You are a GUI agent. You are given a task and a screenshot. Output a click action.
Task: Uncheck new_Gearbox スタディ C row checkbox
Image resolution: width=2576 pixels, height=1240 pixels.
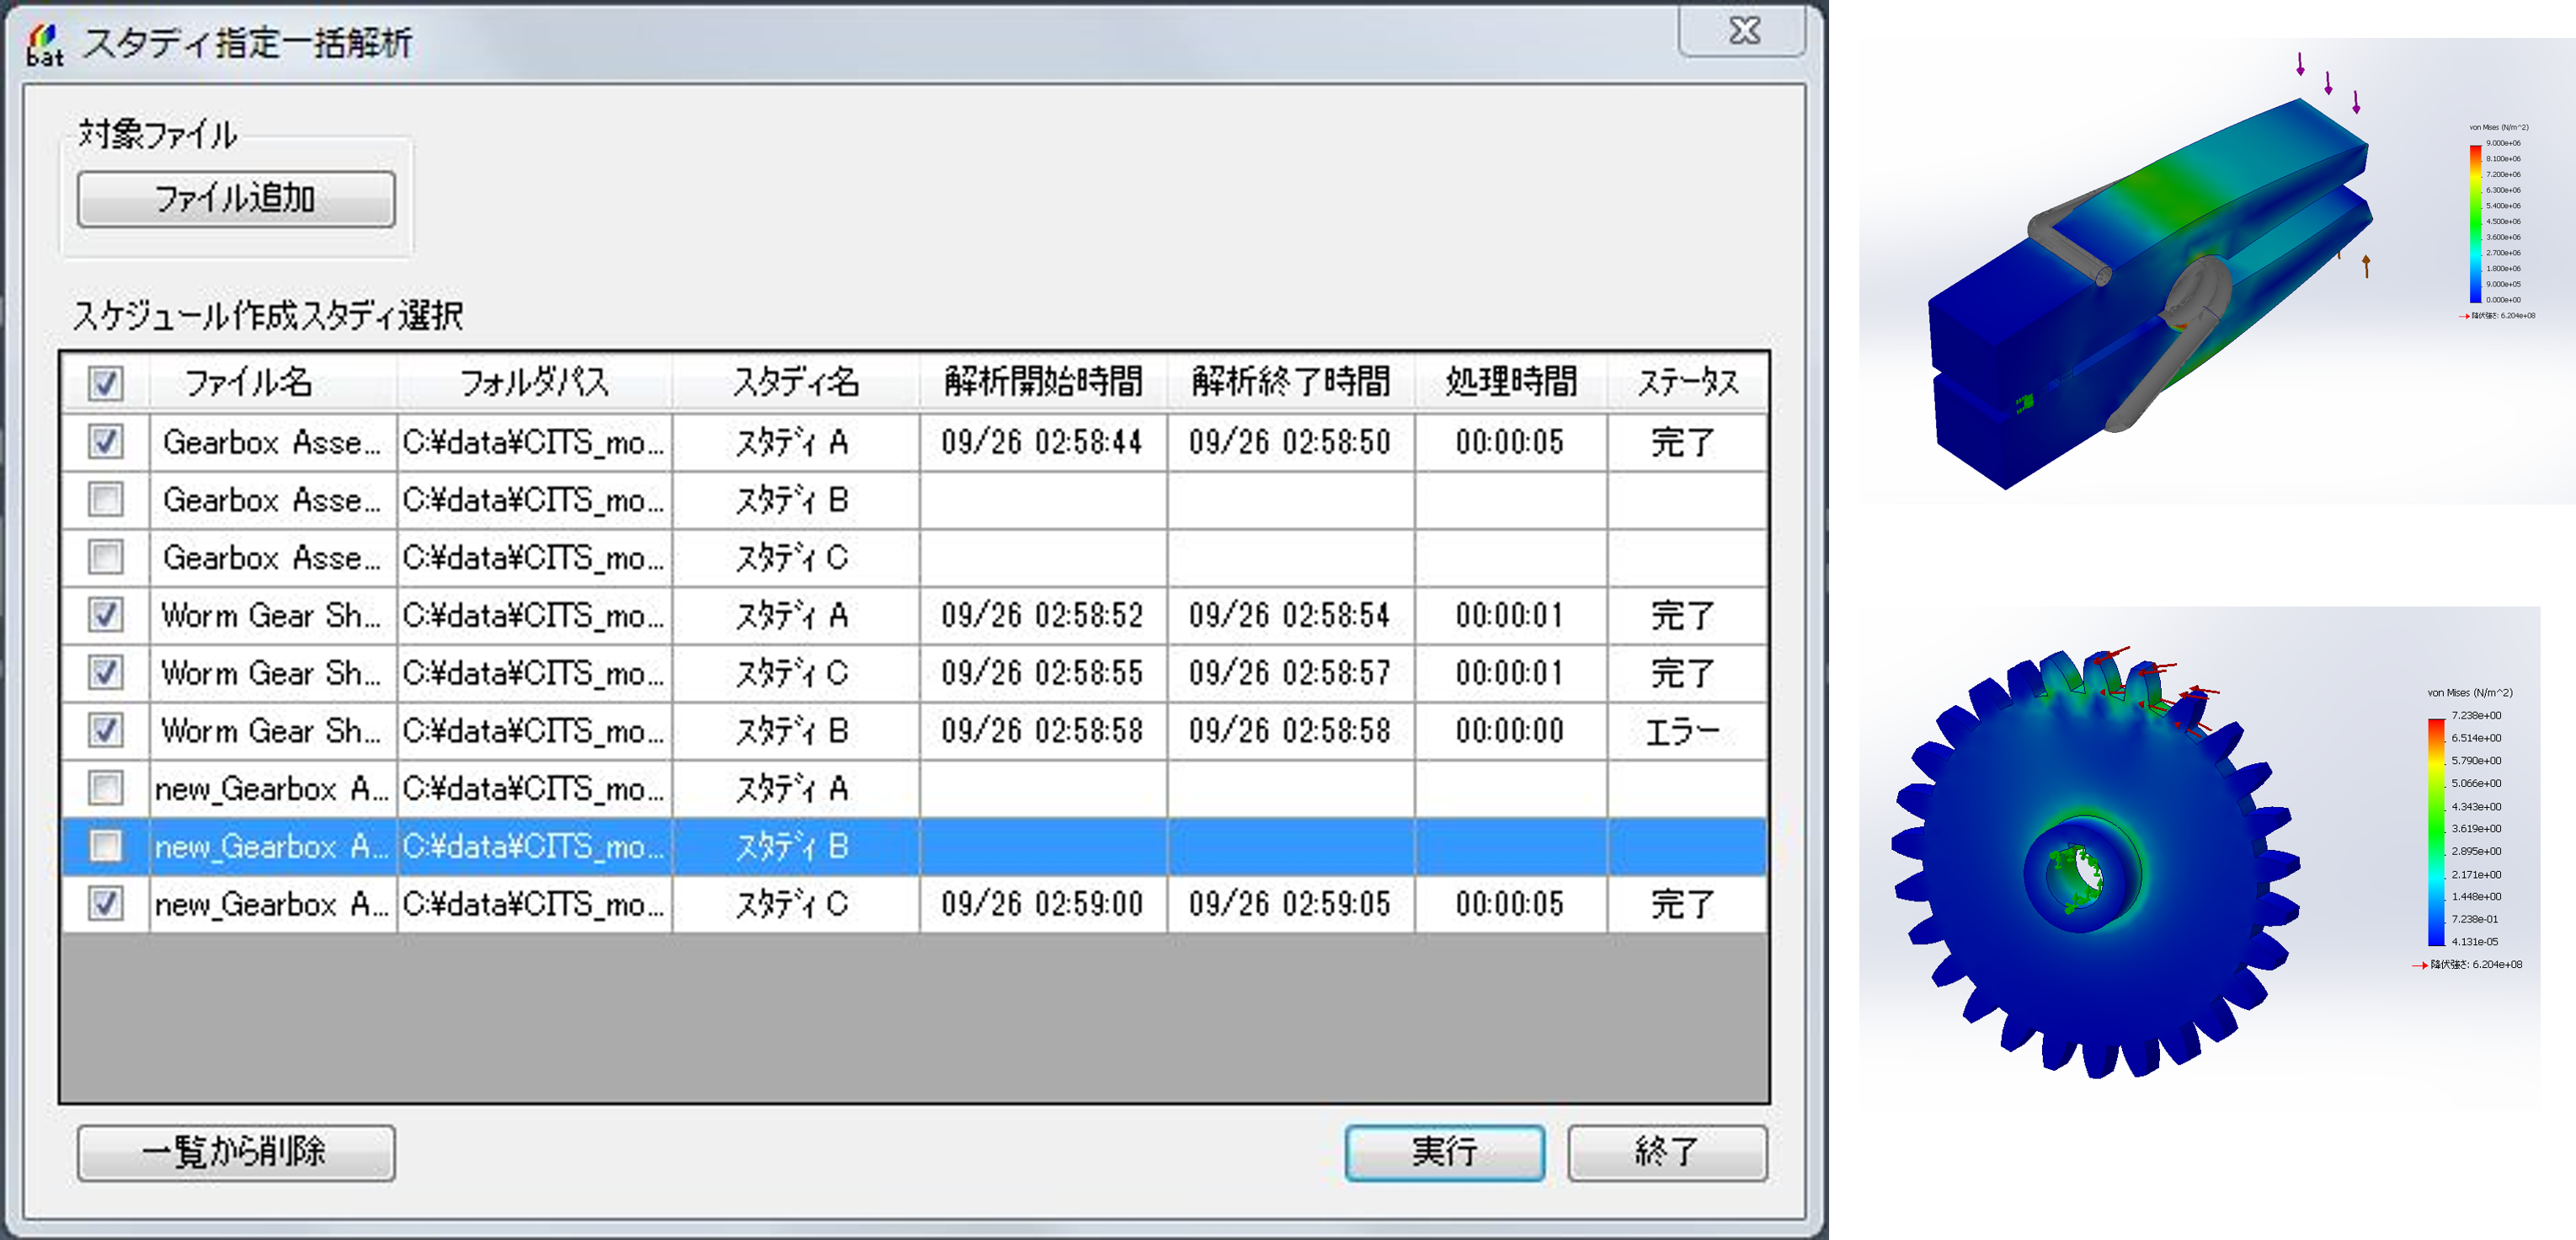click(x=105, y=904)
